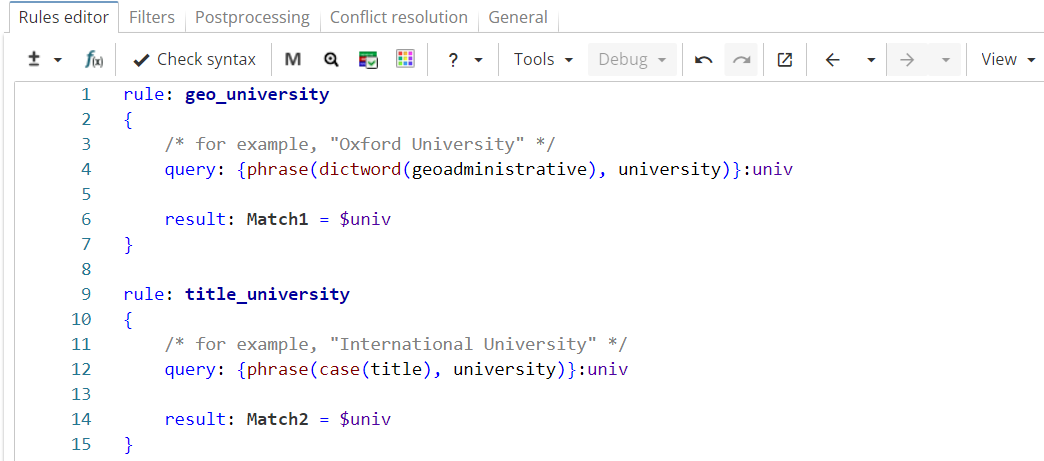Image resolution: width=1044 pixels, height=461 pixels.
Task: Click result keyword on line 6
Action: point(195,219)
